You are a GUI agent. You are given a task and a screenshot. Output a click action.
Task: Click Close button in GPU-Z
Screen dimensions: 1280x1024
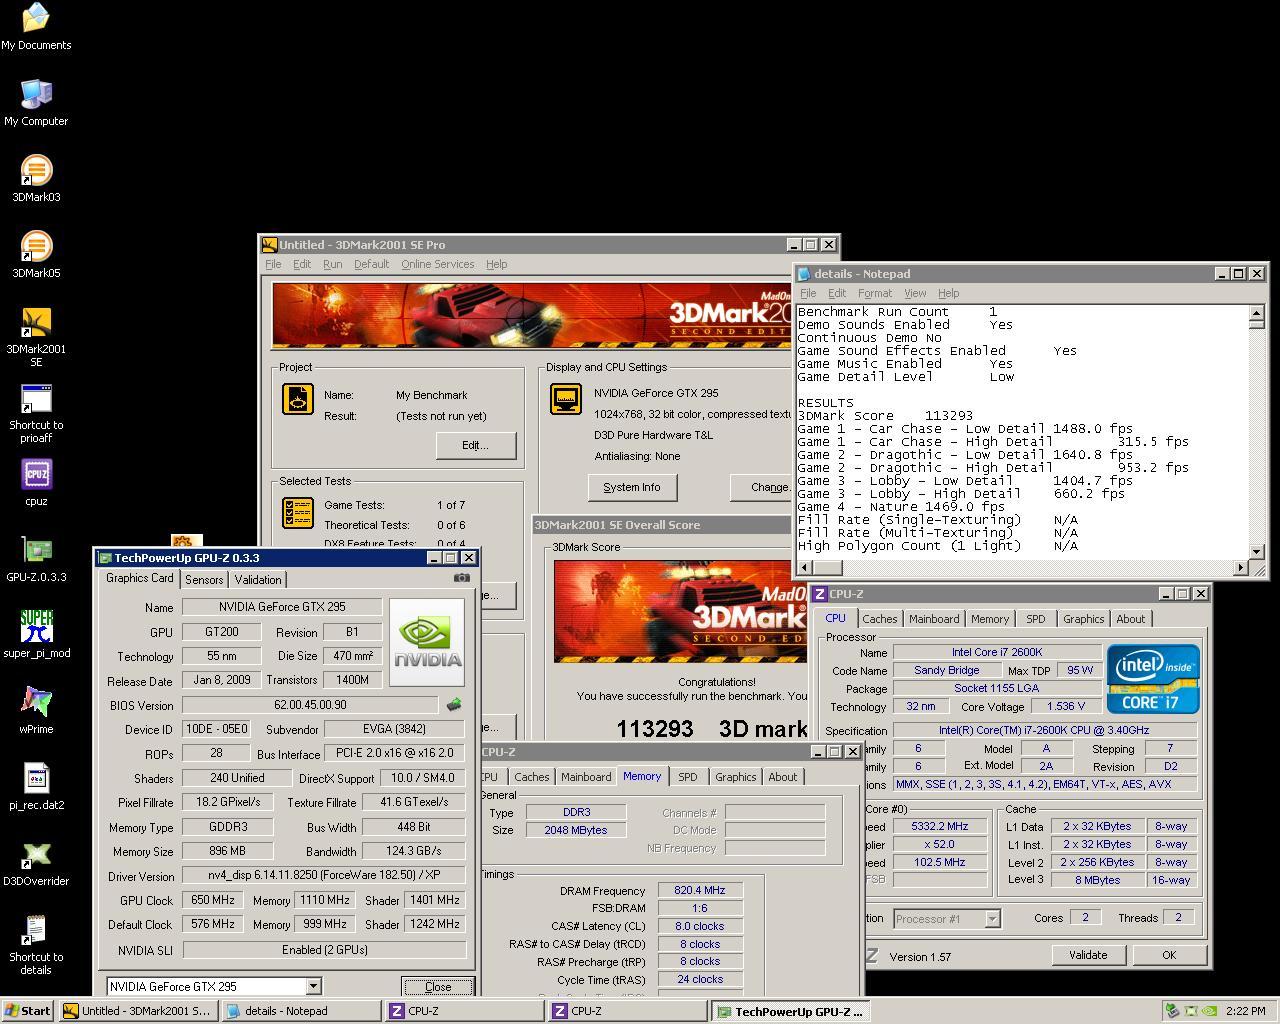point(438,986)
